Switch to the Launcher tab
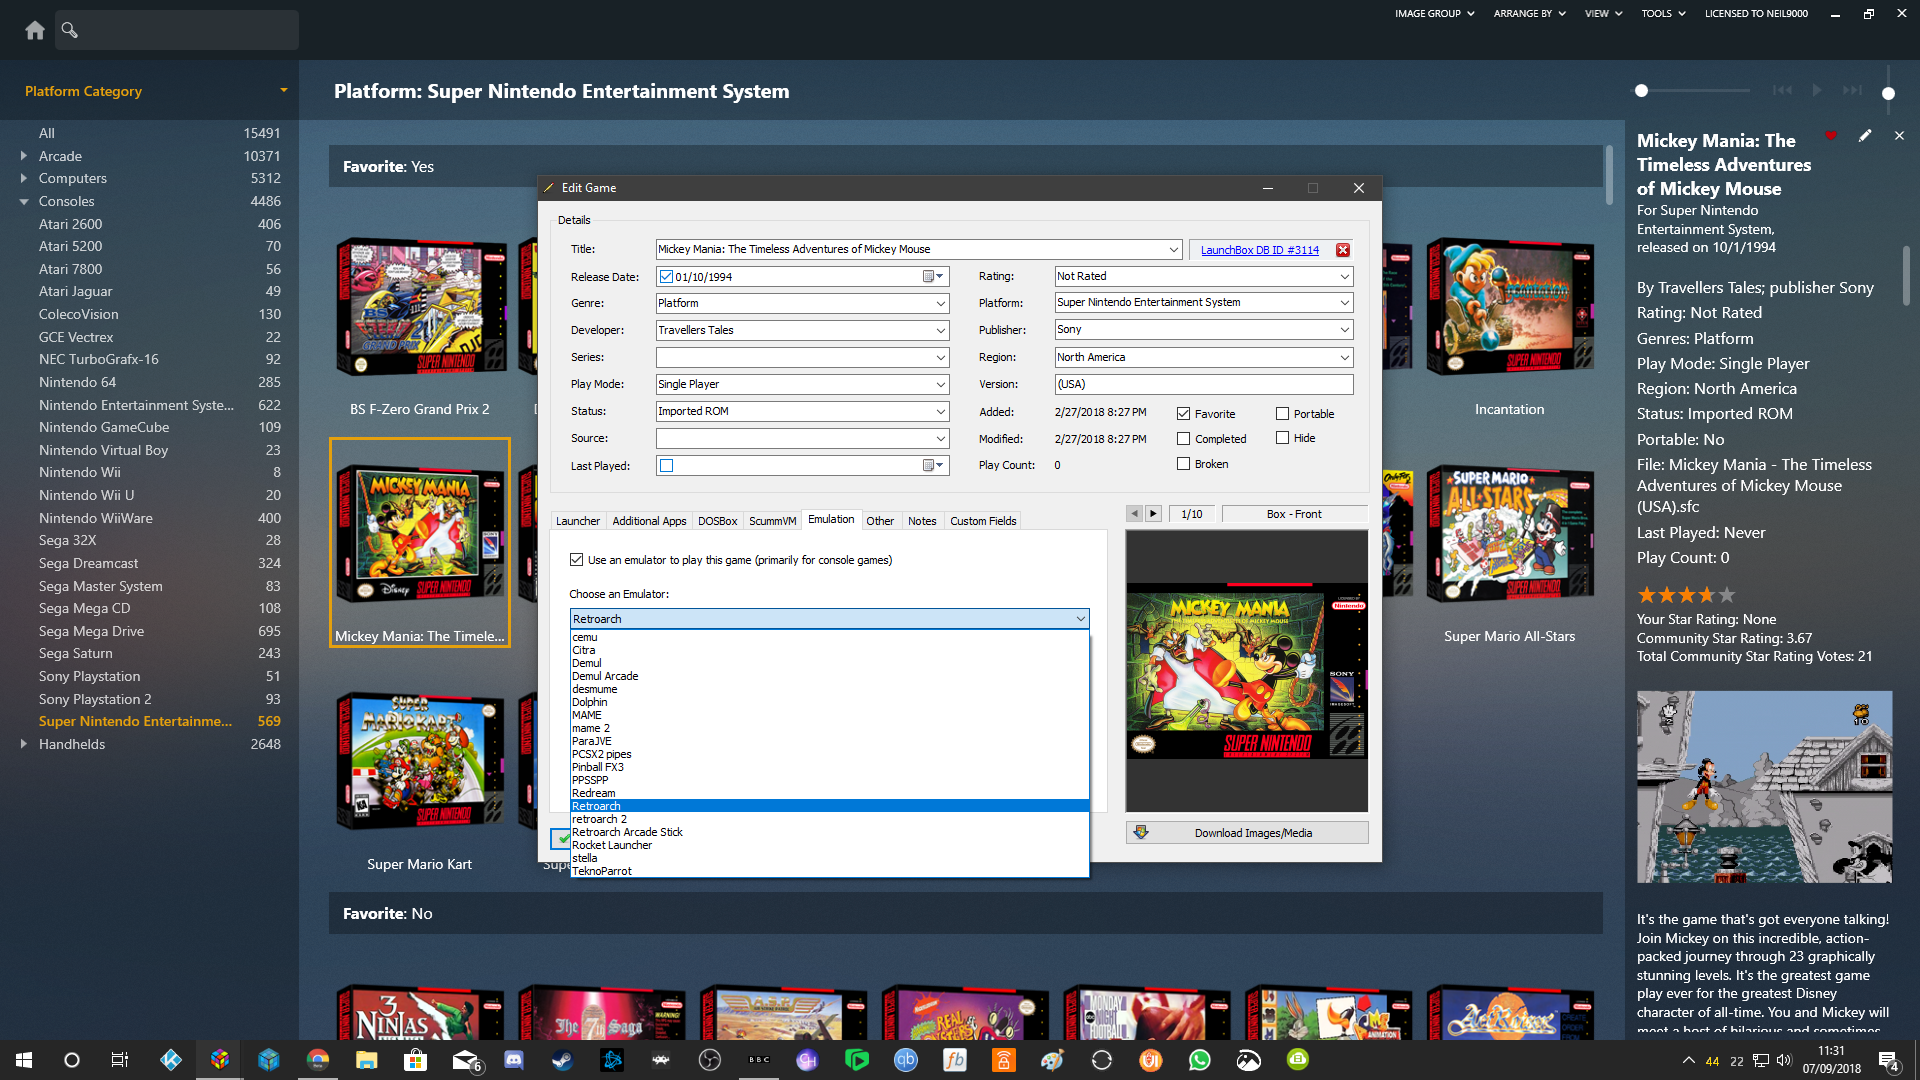This screenshot has height=1080, width=1920. pos(578,521)
